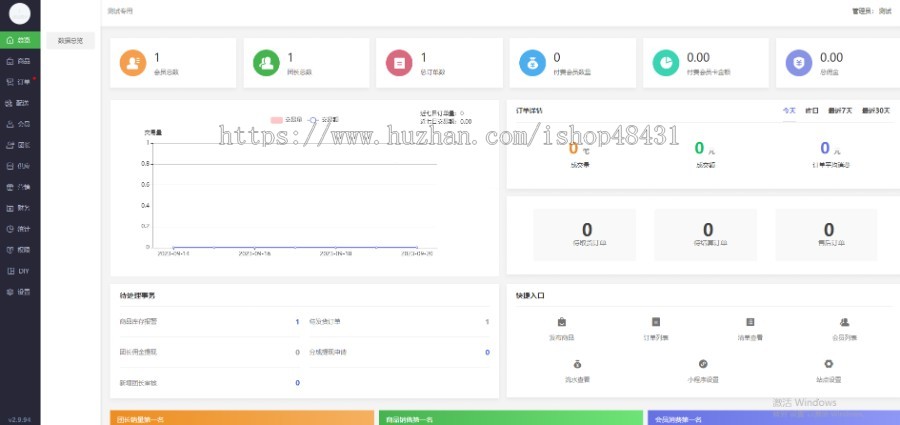The image size is (900, 425).
Task: Click the purple 会员消费第一名 ranking header
Action: pos(774,418)
